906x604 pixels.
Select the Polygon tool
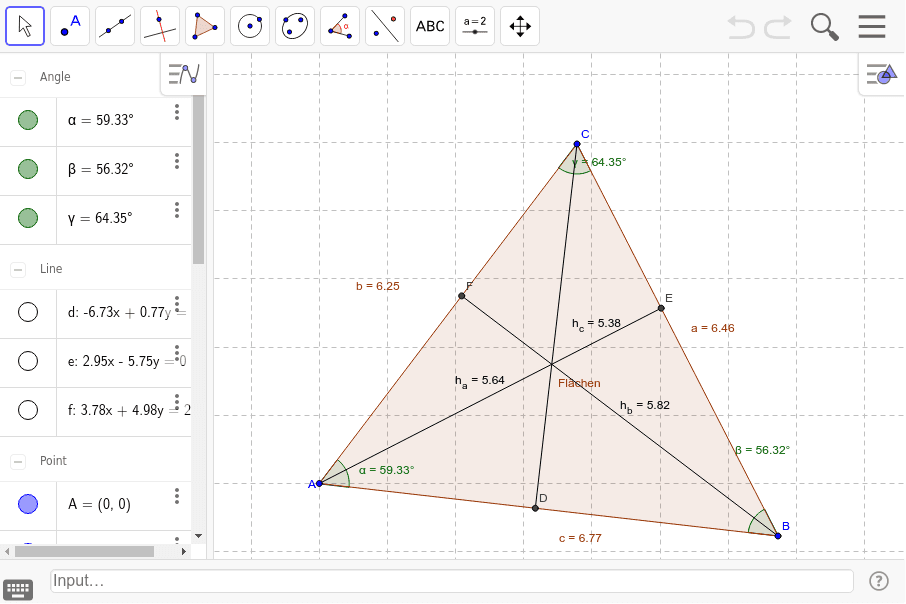point(205,26)
